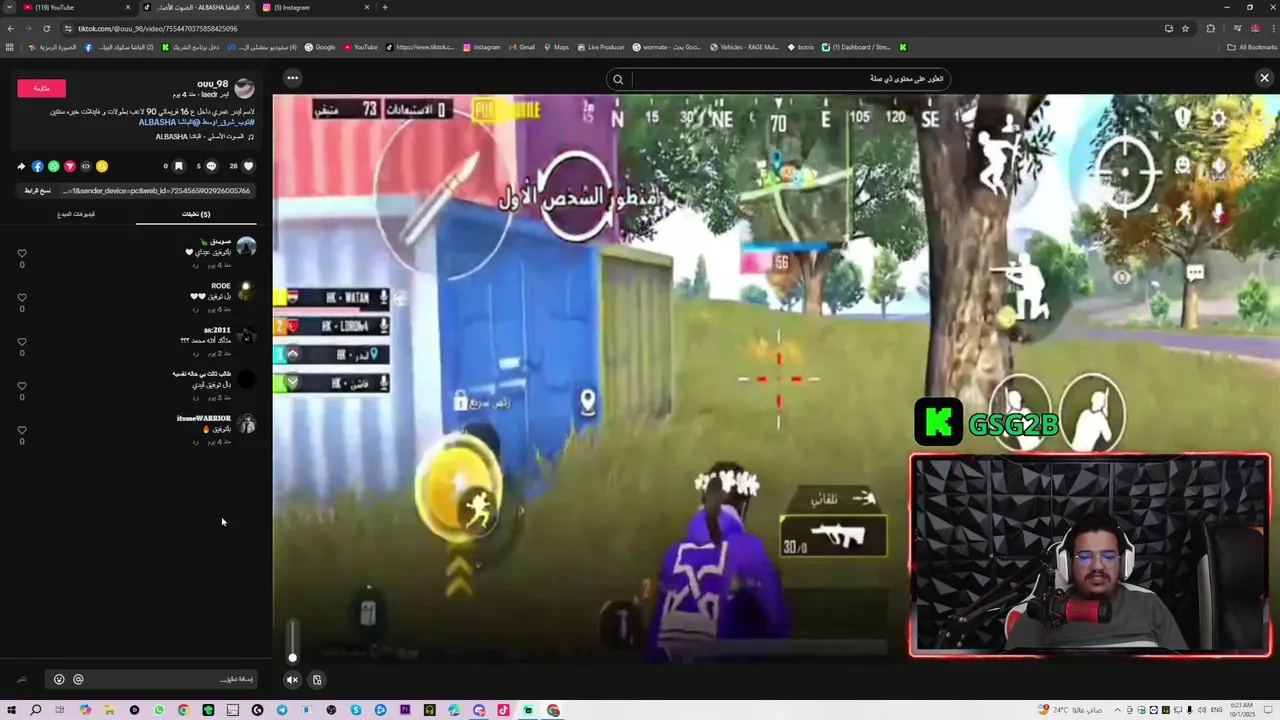Open WhatsApp from the taskbar

(x=159, y=710)
